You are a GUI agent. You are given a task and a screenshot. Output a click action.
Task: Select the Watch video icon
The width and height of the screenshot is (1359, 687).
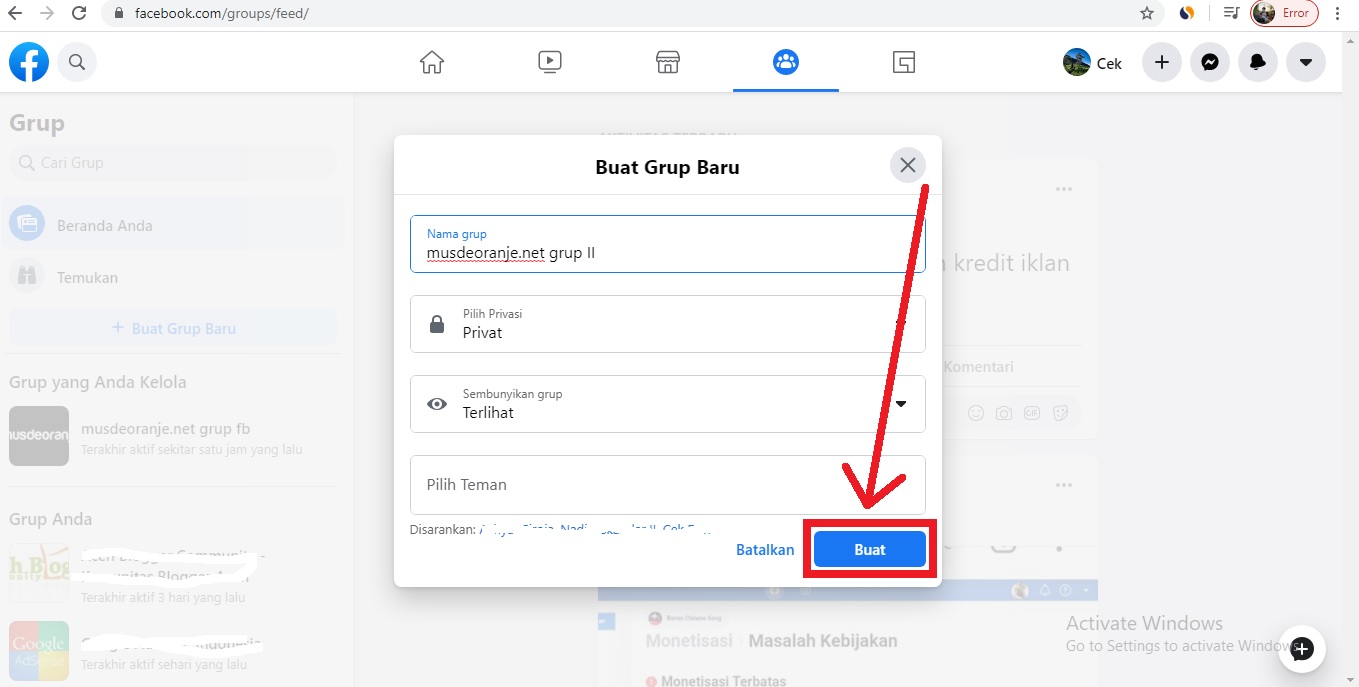click(549, 61)
